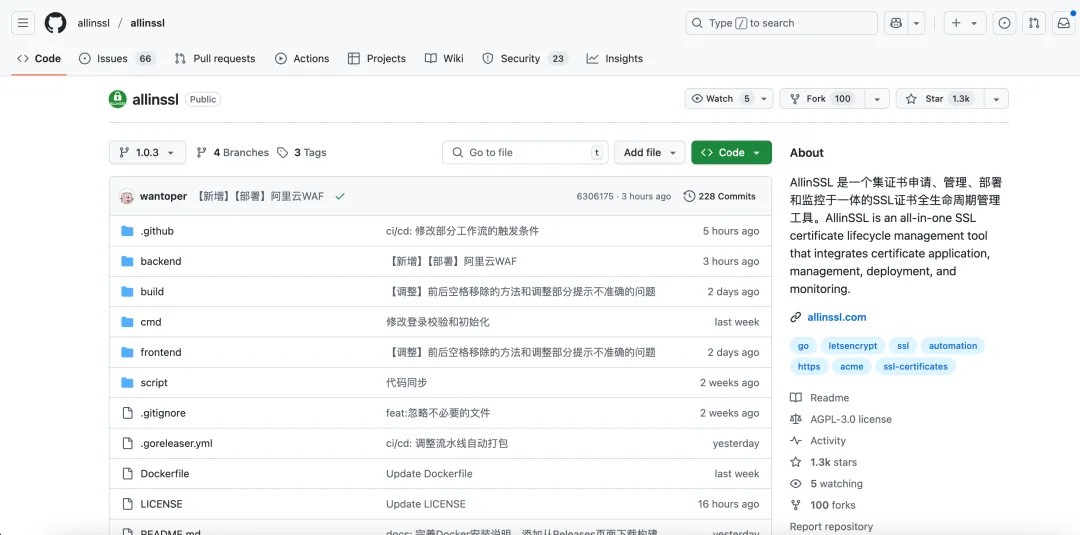Click the issues icon in top header
The image size is (1080, 535).
coord(1004,23)
